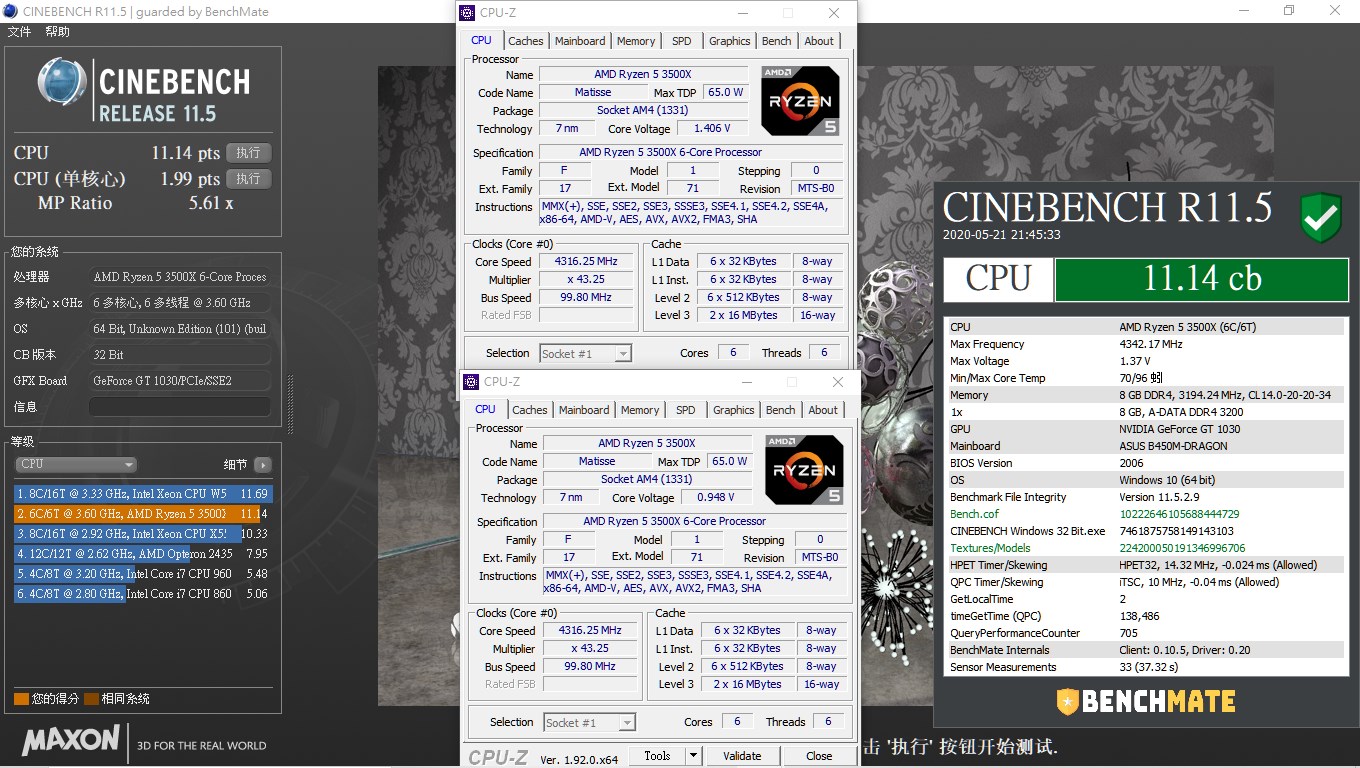Switch to Graphics tab in front CPU-Z window
The width and height of the screenshot is (1360, 768).
(733, 410)
